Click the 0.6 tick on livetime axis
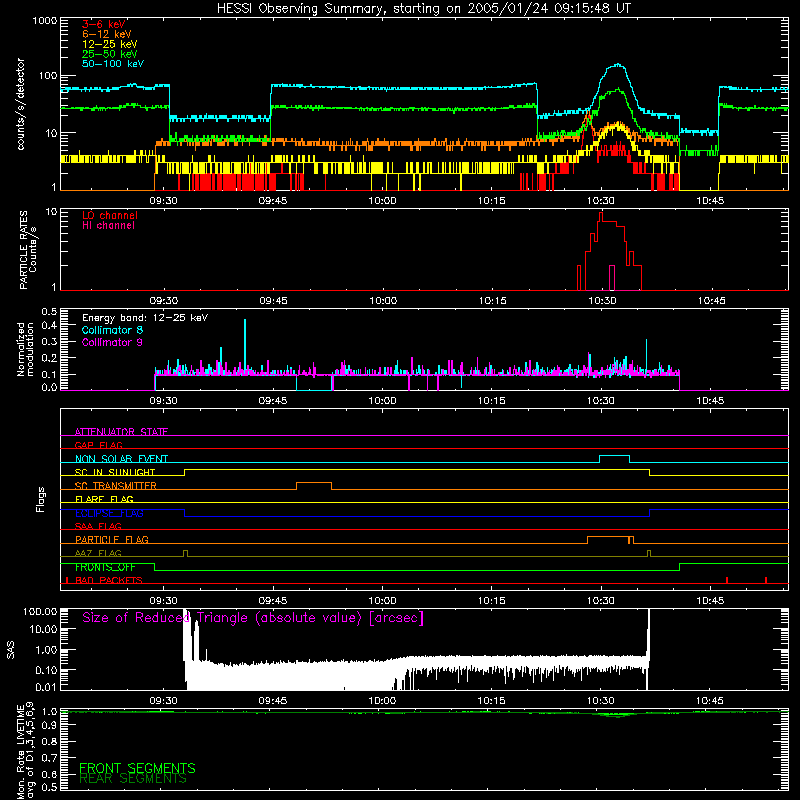 (x=49, y=774)
